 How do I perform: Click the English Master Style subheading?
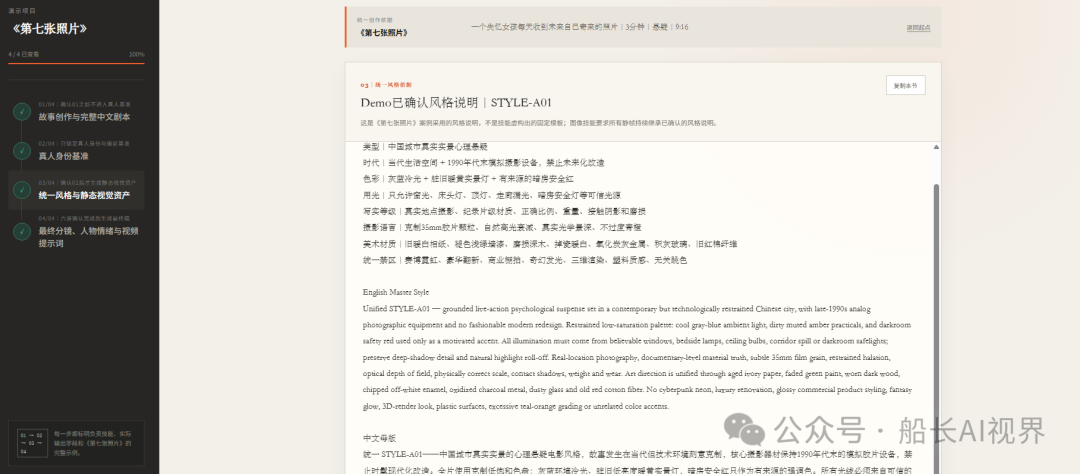point(395,292)
